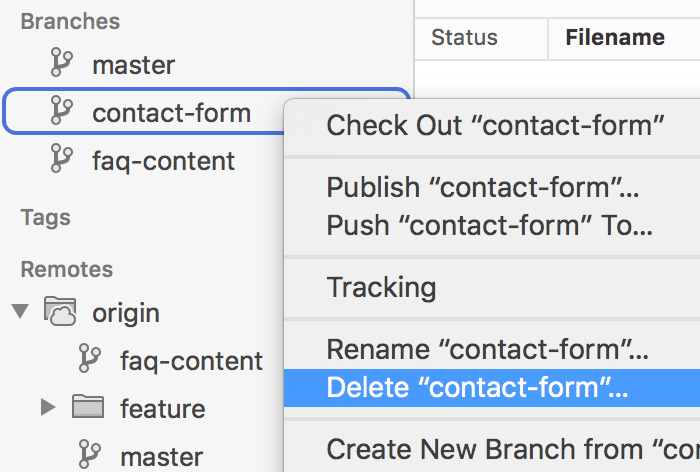Click Delete "contact-form" menu item
The image size is (700, 472).
click(477, 388)
